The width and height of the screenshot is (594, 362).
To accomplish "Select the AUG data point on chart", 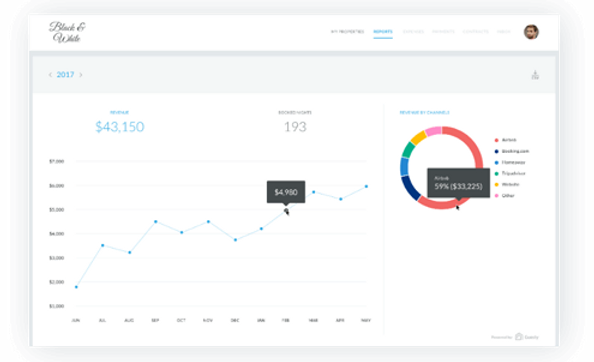I will (130, 252).
